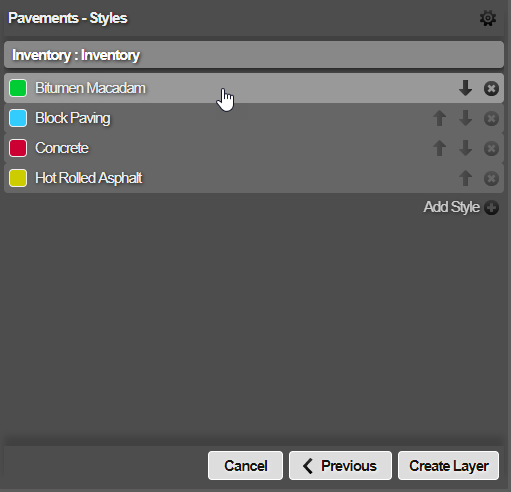This screenshot has width=511, height=492.
Task: Move Hot Rolled Asphalt style up
Action: [x=465, y=178]
